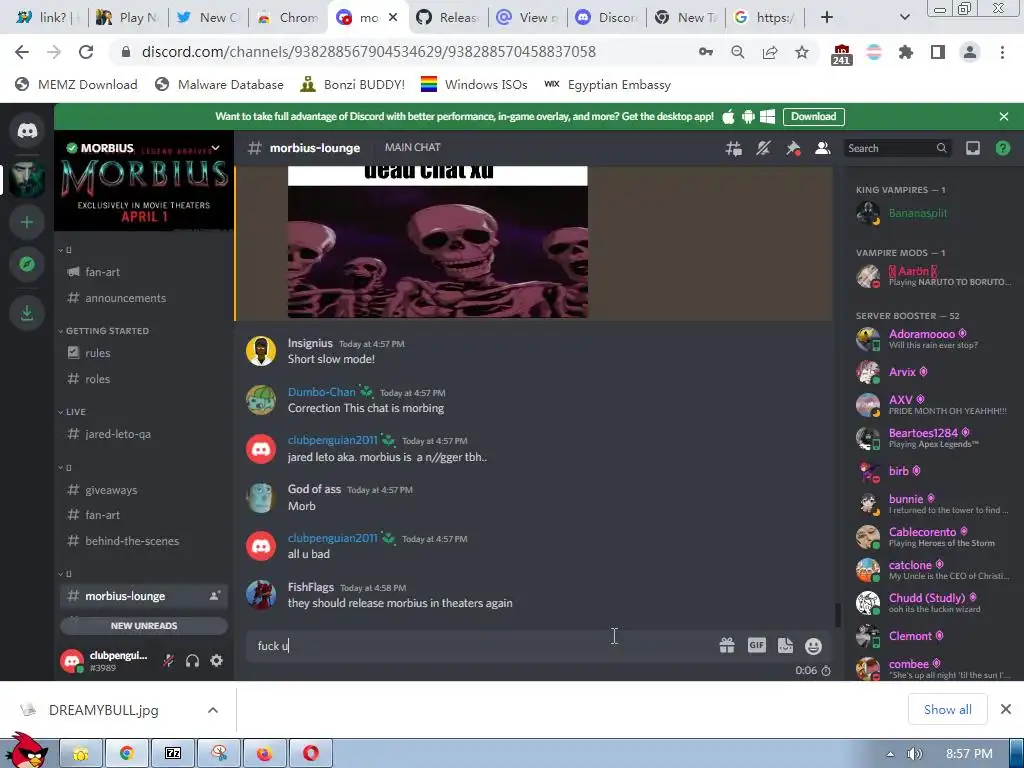
Task: Expand MORBIUS server dropdown menu
Action: click(216, 148)
